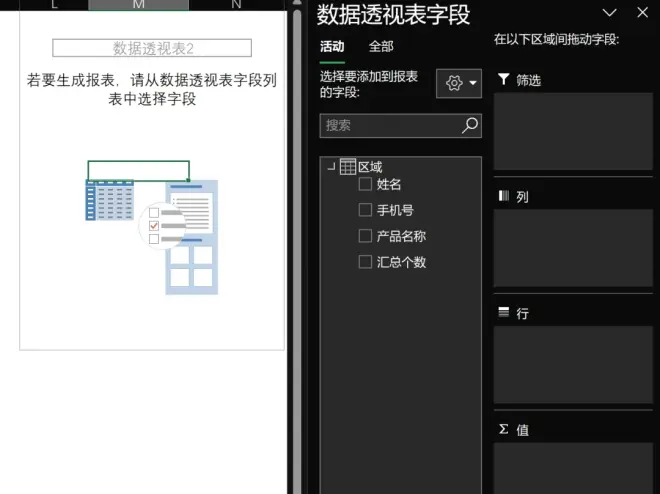This screenshot has height=494, width=660.
Task: Select column M header
Action: pos(138,5)
